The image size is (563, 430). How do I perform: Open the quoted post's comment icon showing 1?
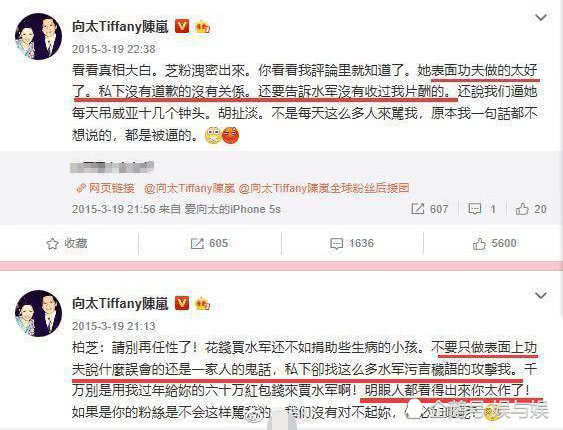[x=482, y=209]
